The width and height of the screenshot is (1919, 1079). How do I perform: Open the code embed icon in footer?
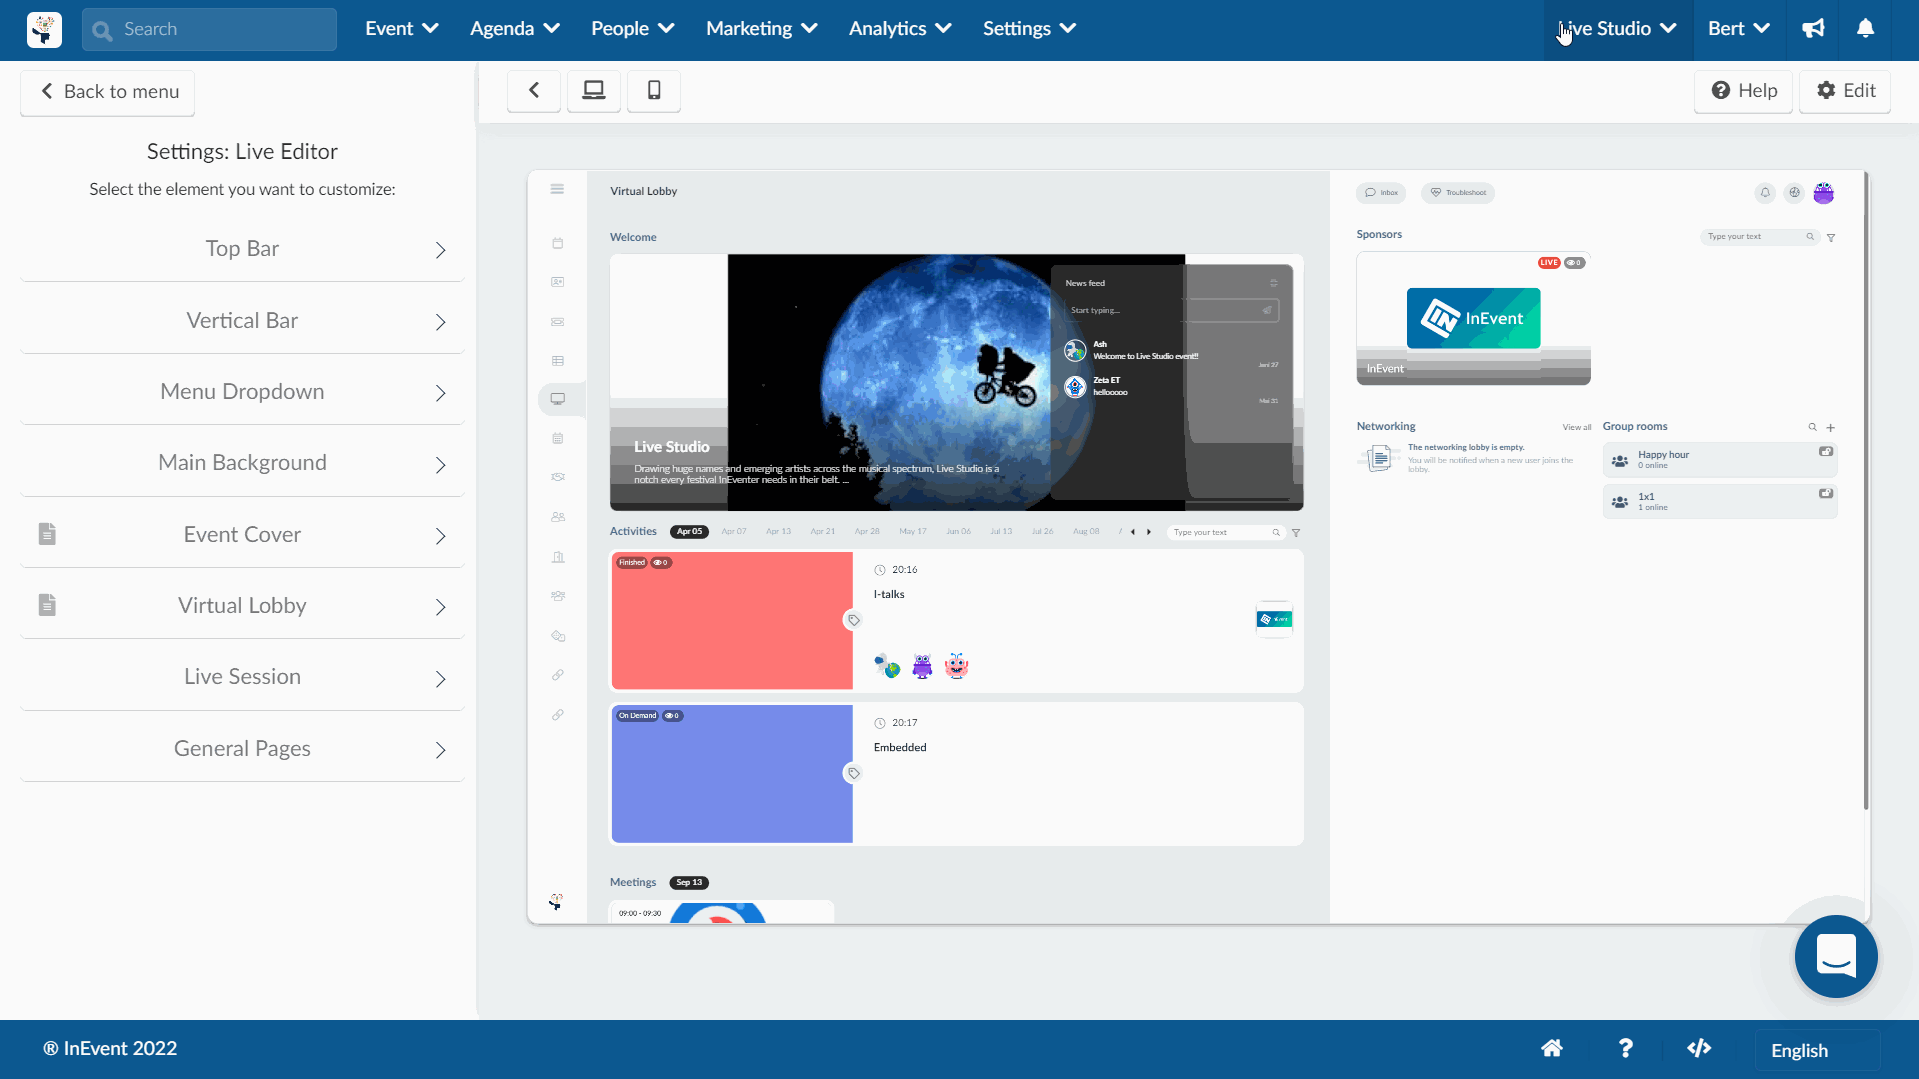(1699, 1048)
